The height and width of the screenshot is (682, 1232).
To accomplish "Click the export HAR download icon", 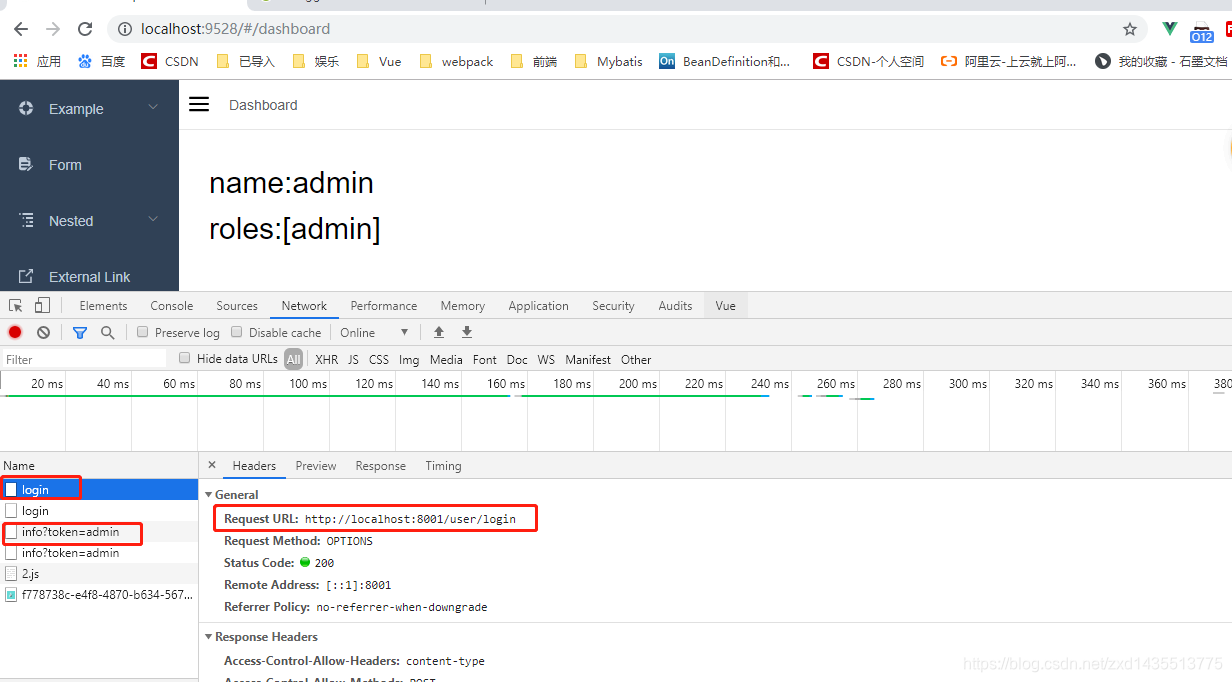I will pos(466,332).
